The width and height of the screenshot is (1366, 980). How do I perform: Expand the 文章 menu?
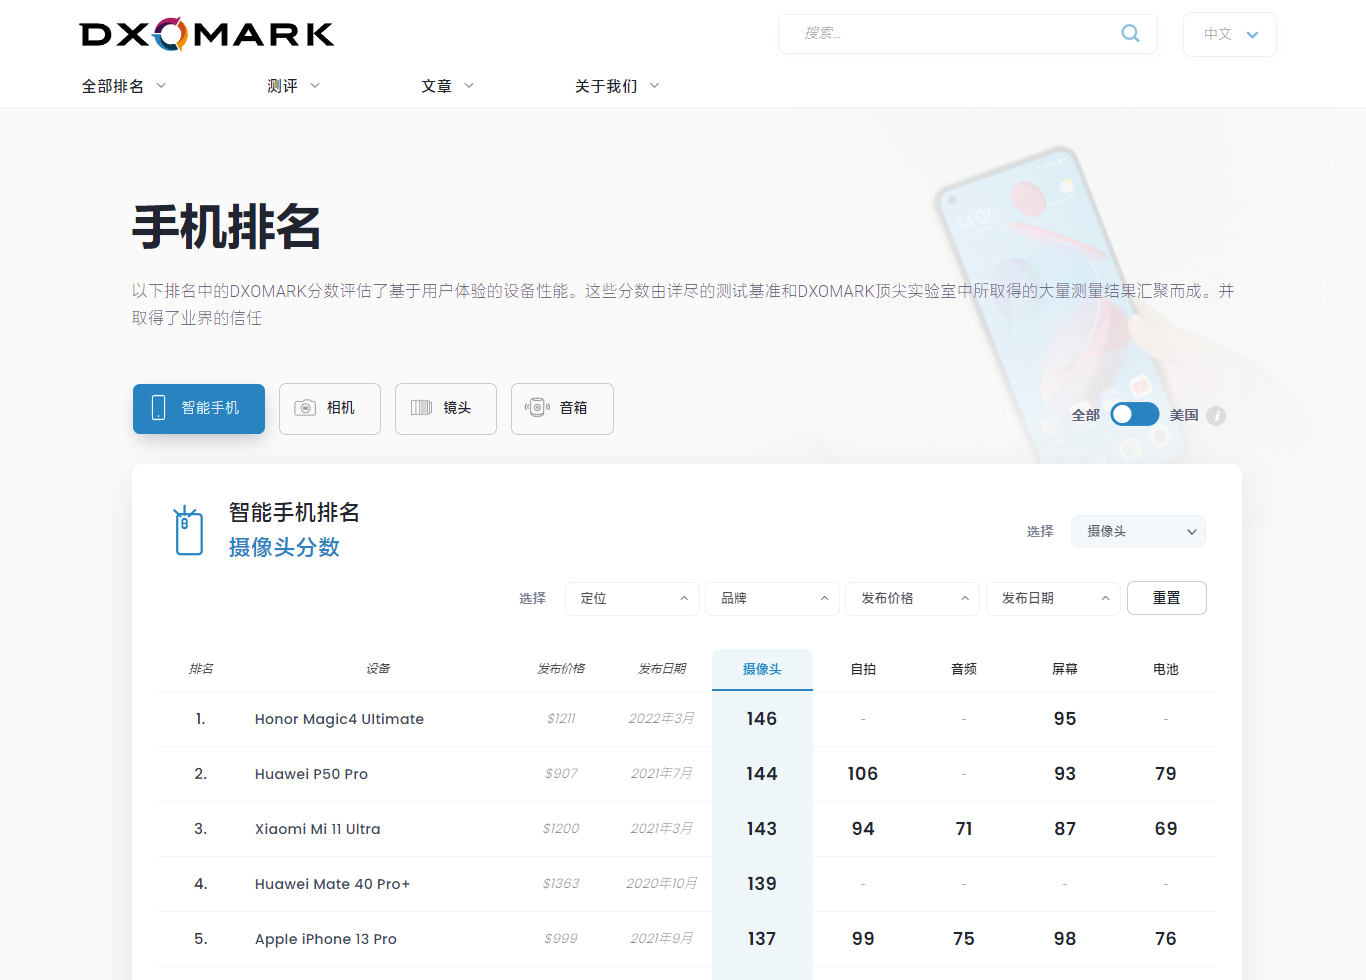pyautogui.click(x=447, y=86)
